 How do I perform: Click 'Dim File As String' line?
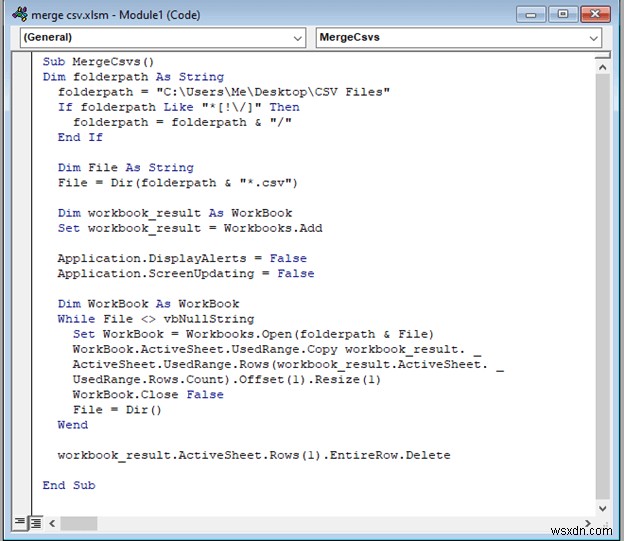click(x=126, y=168)
